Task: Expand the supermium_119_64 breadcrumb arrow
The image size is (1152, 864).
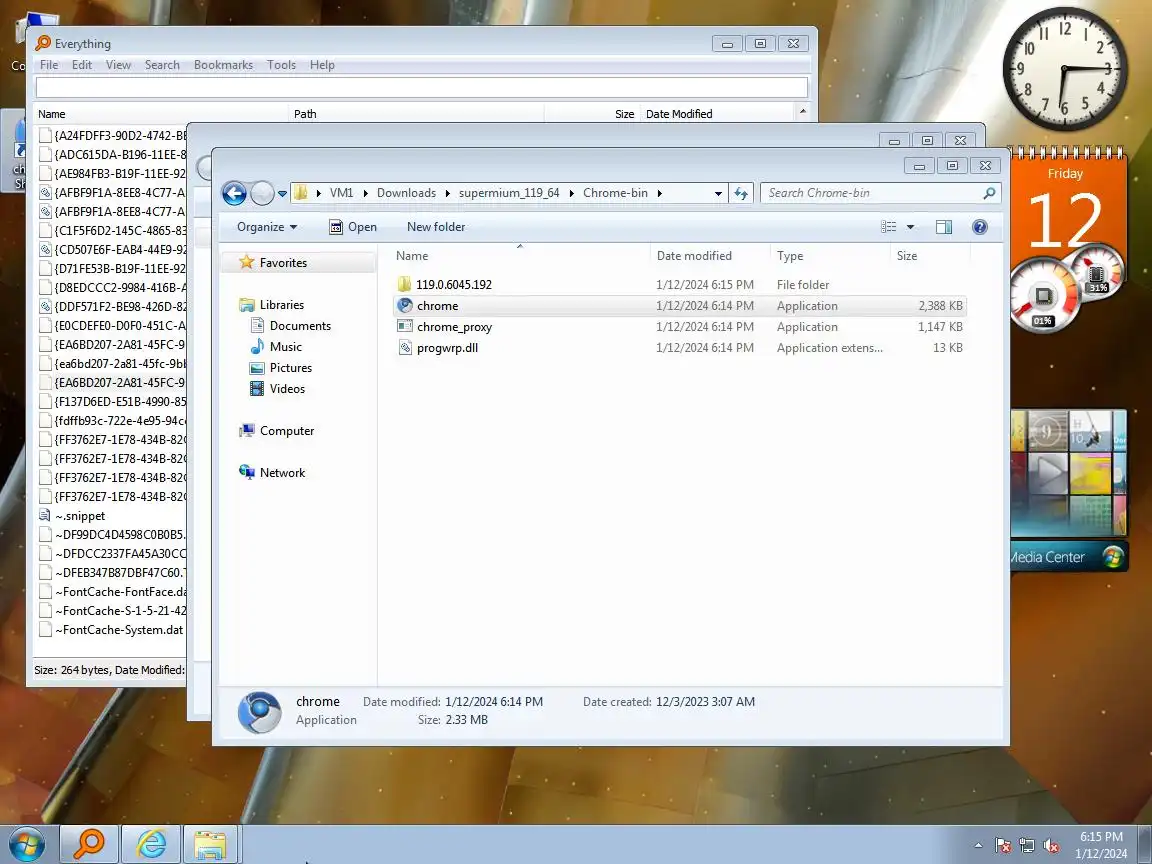Action: point(571,193)
